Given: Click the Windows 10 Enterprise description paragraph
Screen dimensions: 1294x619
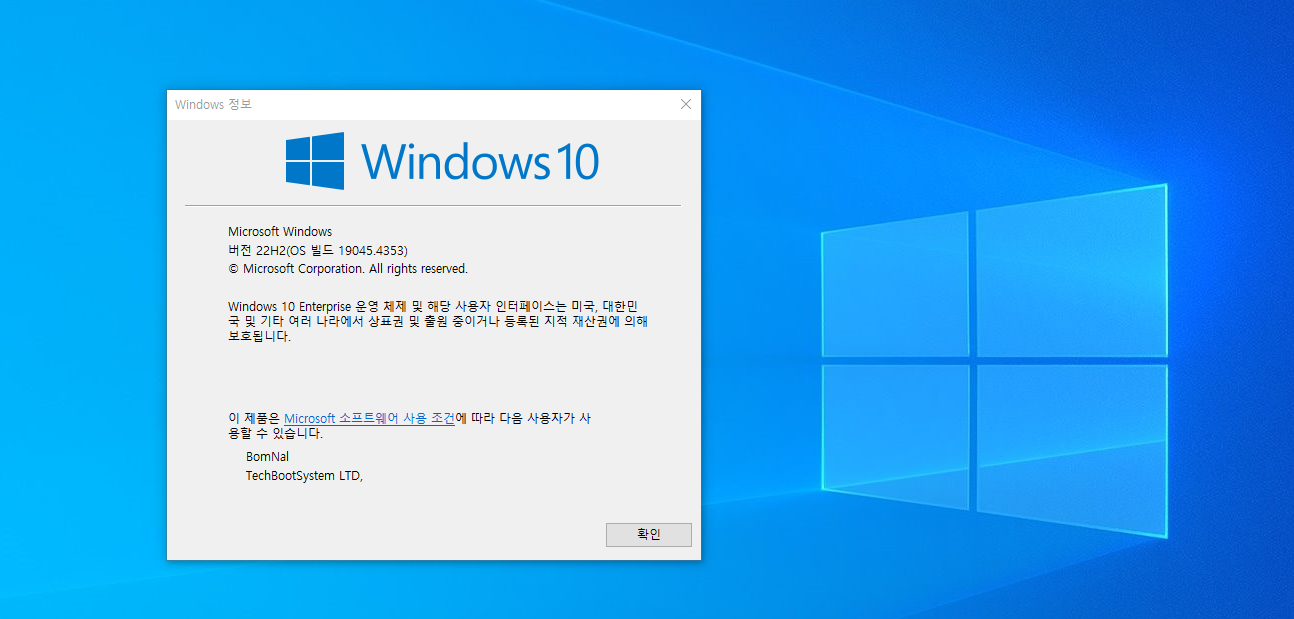Looking at the screenshot, I should [x=439, y=321].
